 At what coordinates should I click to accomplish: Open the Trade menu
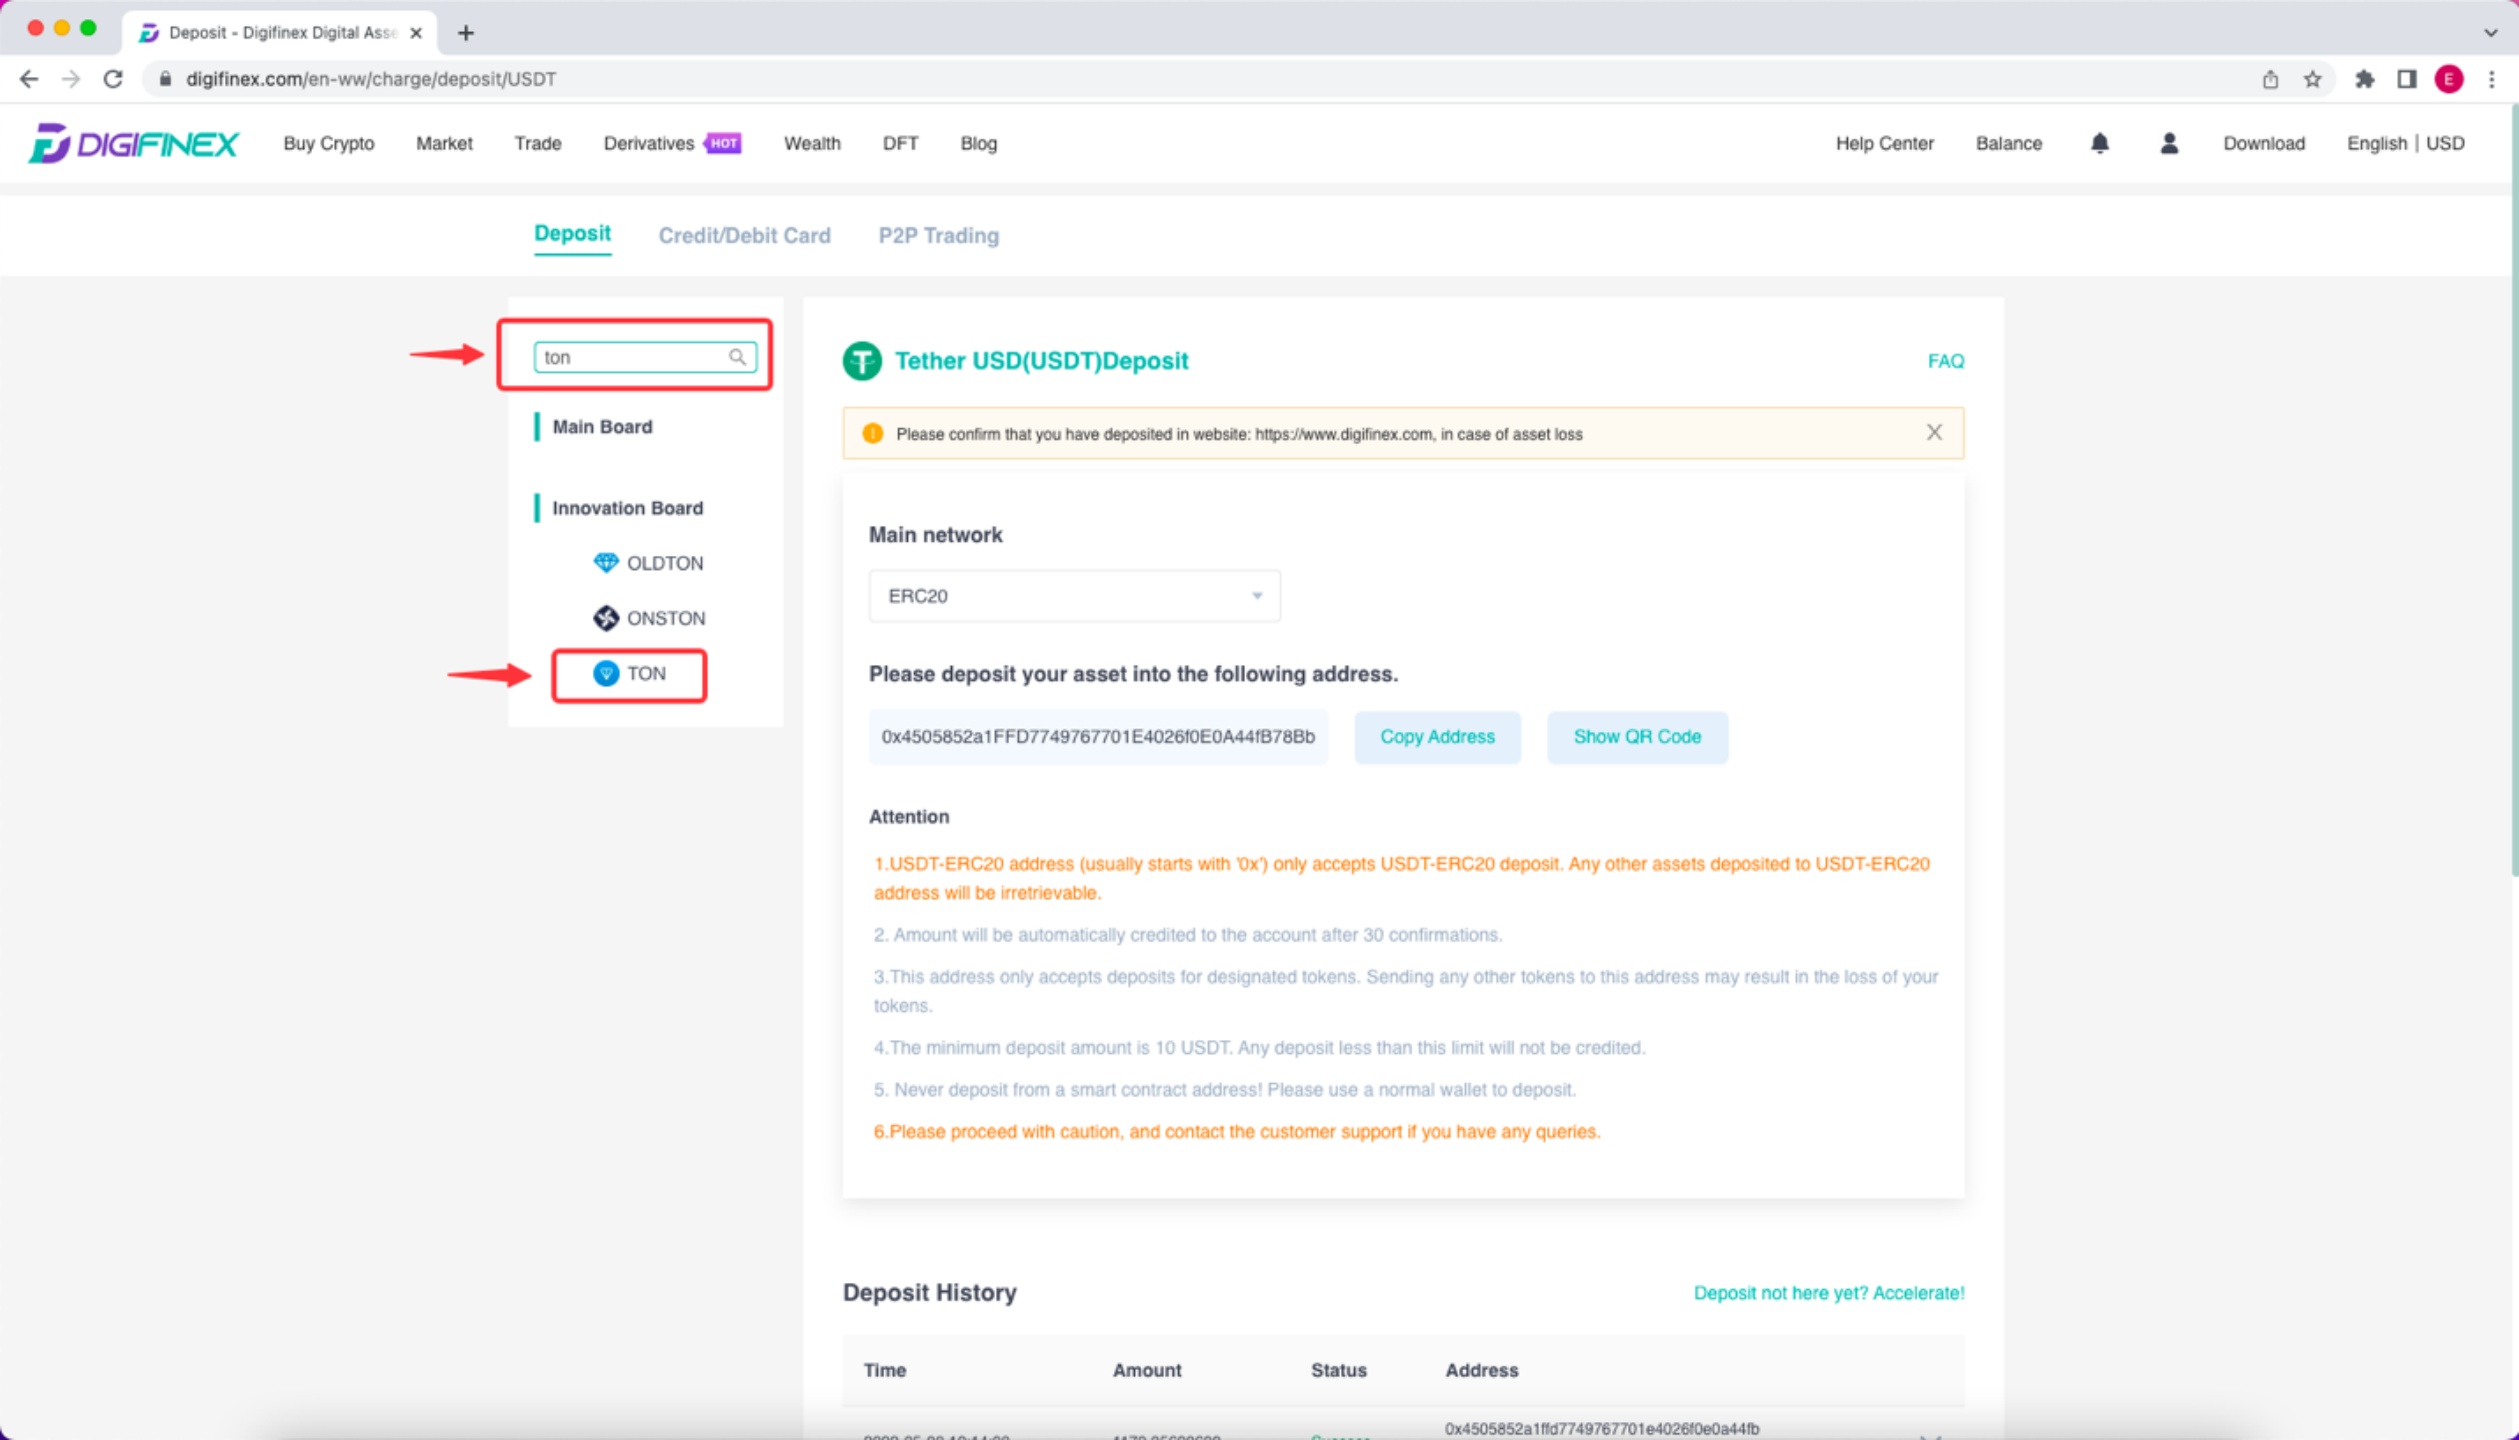(x=538, y=144)
